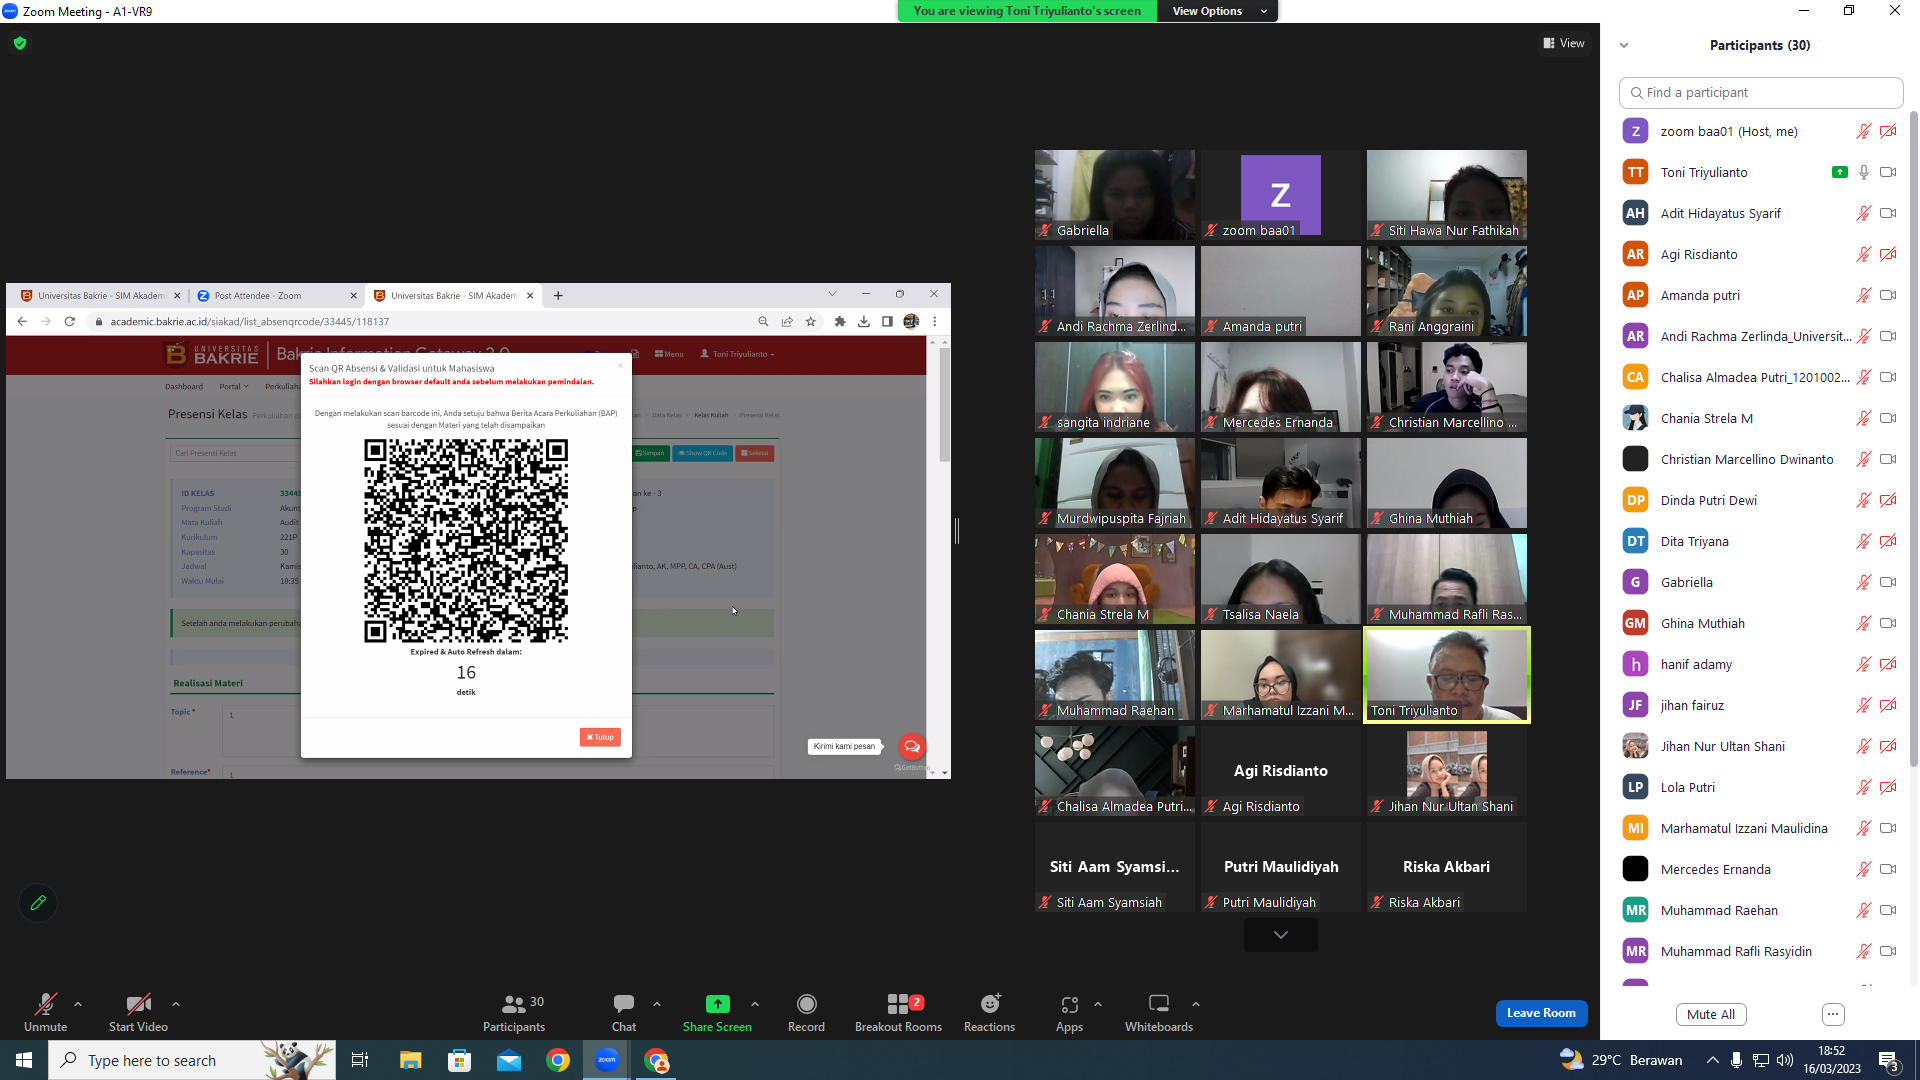This screenshot has width=1920, height=1080.
Task: Open the Participants panel button
Action: [x=514, y=1012]
